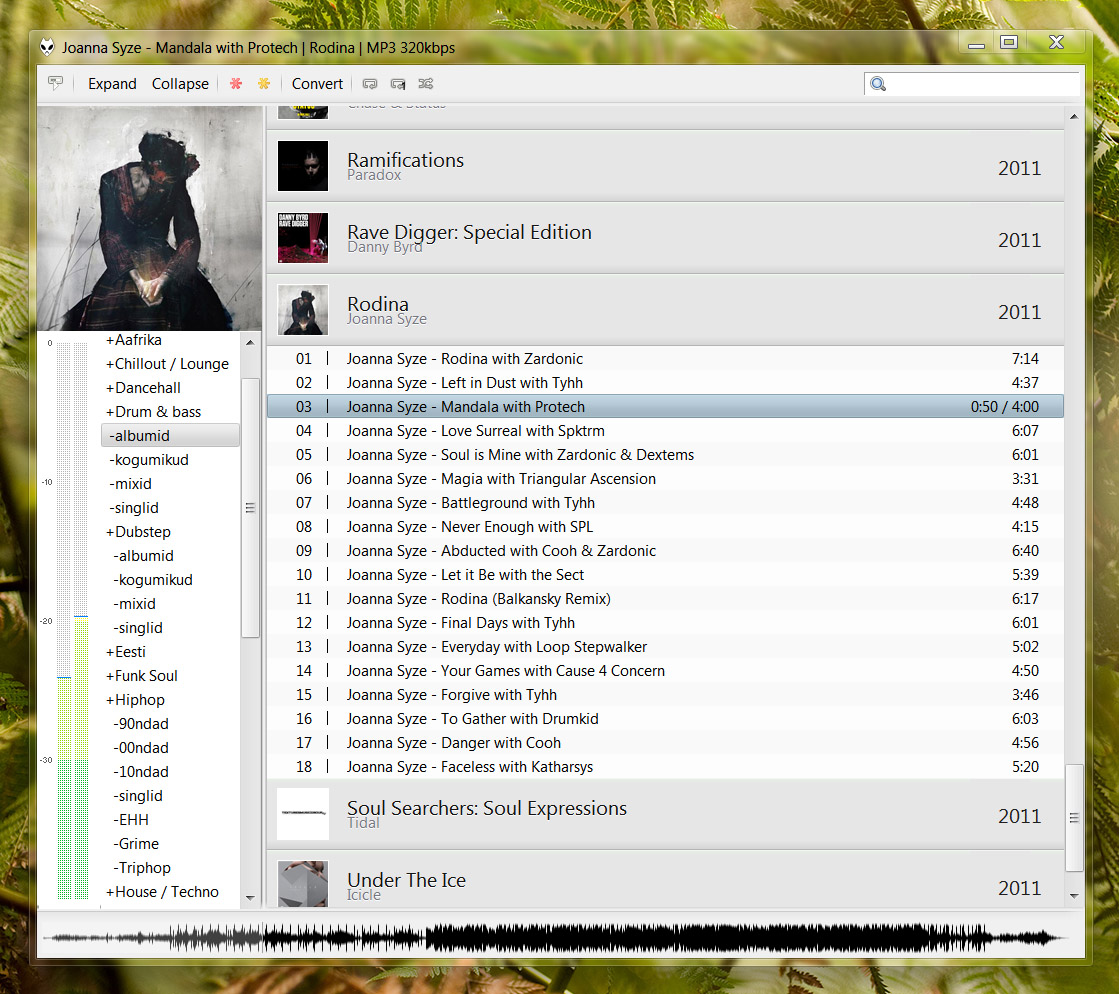
Task: Click the Under The Ice album art
Action: tap(302, 884)
